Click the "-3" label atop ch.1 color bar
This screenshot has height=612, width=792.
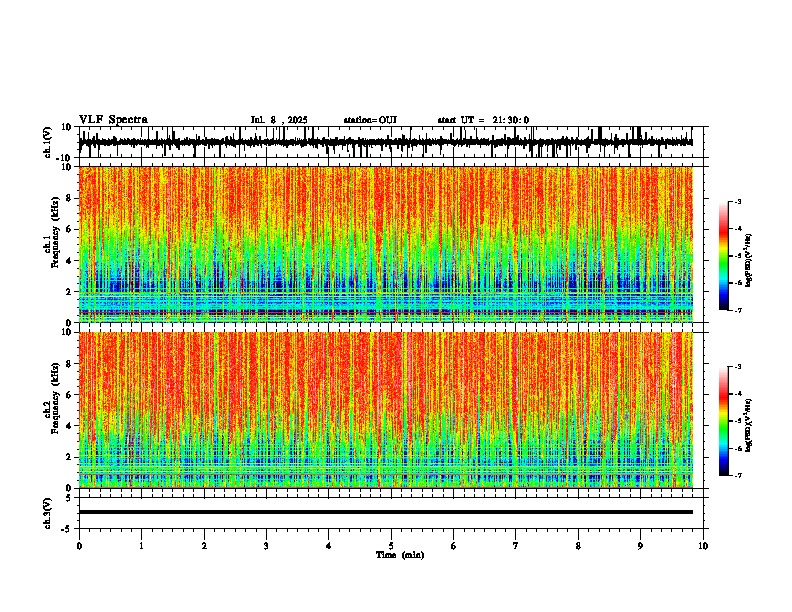(737, 201)
